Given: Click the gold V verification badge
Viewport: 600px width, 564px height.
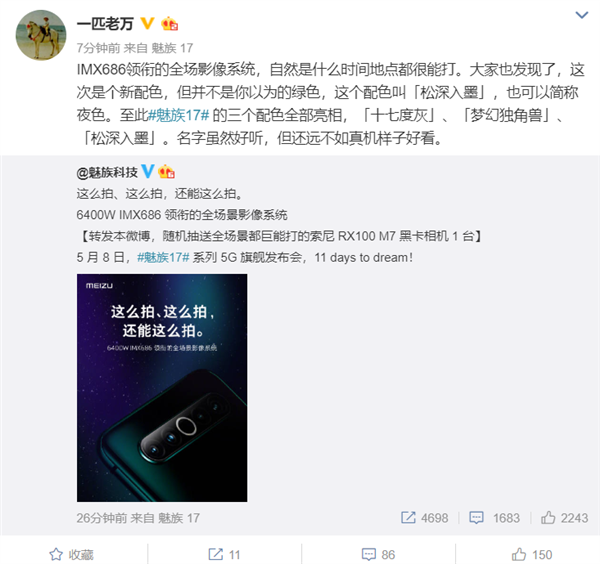Looking at the screenshot, I should click(x=147, y=23).
